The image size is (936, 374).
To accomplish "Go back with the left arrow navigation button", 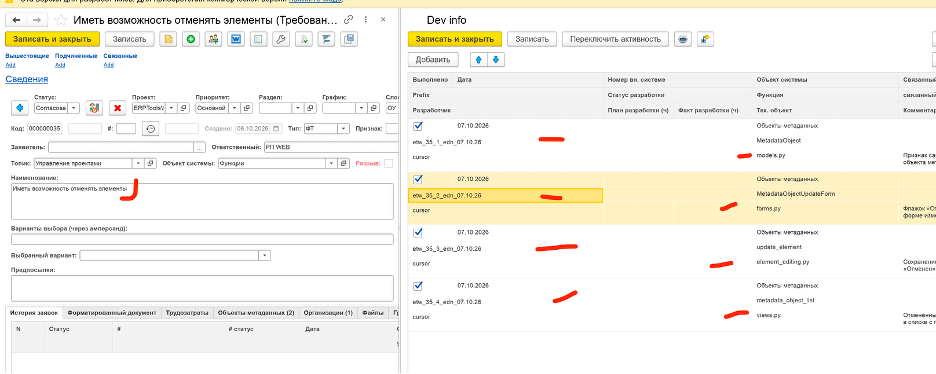I will point(16,20).
